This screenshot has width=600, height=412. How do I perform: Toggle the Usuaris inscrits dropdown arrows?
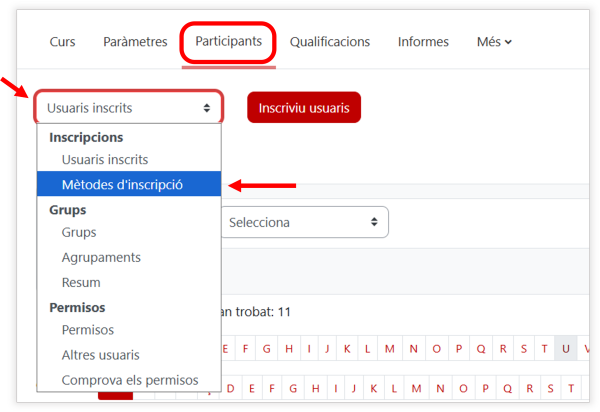[x=207, y=108]
